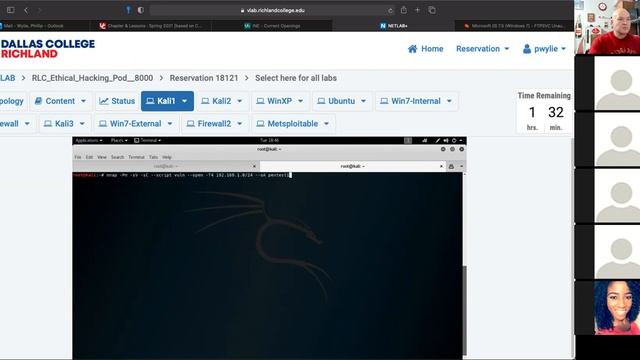Add a new Safari tab with plus icon

click(x=417, y=10)
